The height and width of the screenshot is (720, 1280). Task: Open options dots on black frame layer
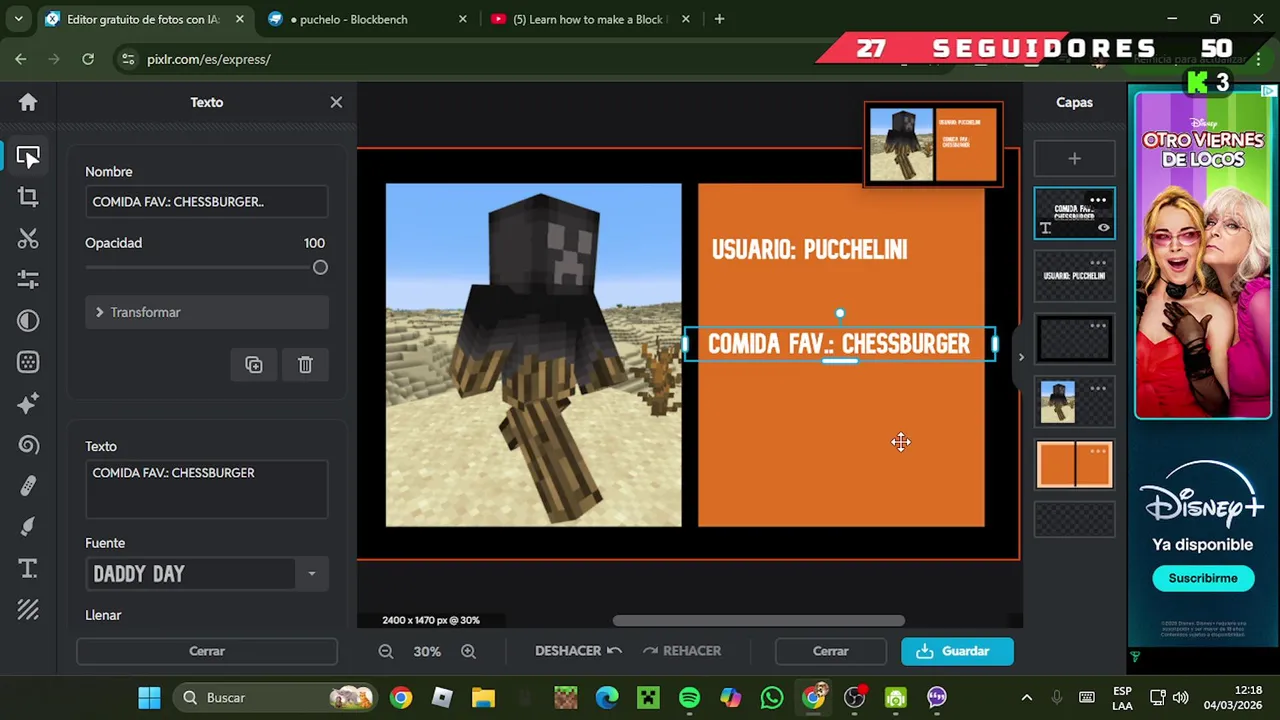tap(1098, 325)
